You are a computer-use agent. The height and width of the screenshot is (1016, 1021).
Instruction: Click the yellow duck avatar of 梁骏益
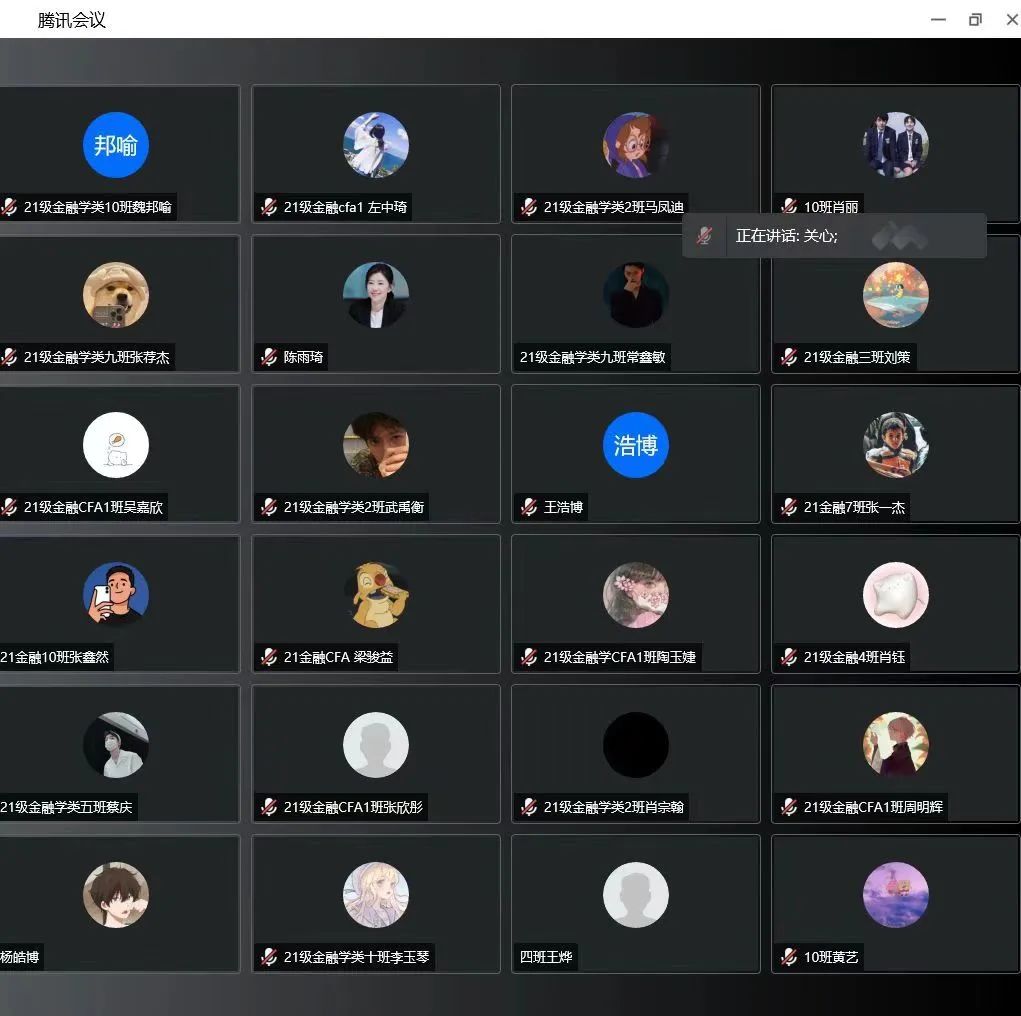pyautogui.click(x=376, y=595)
